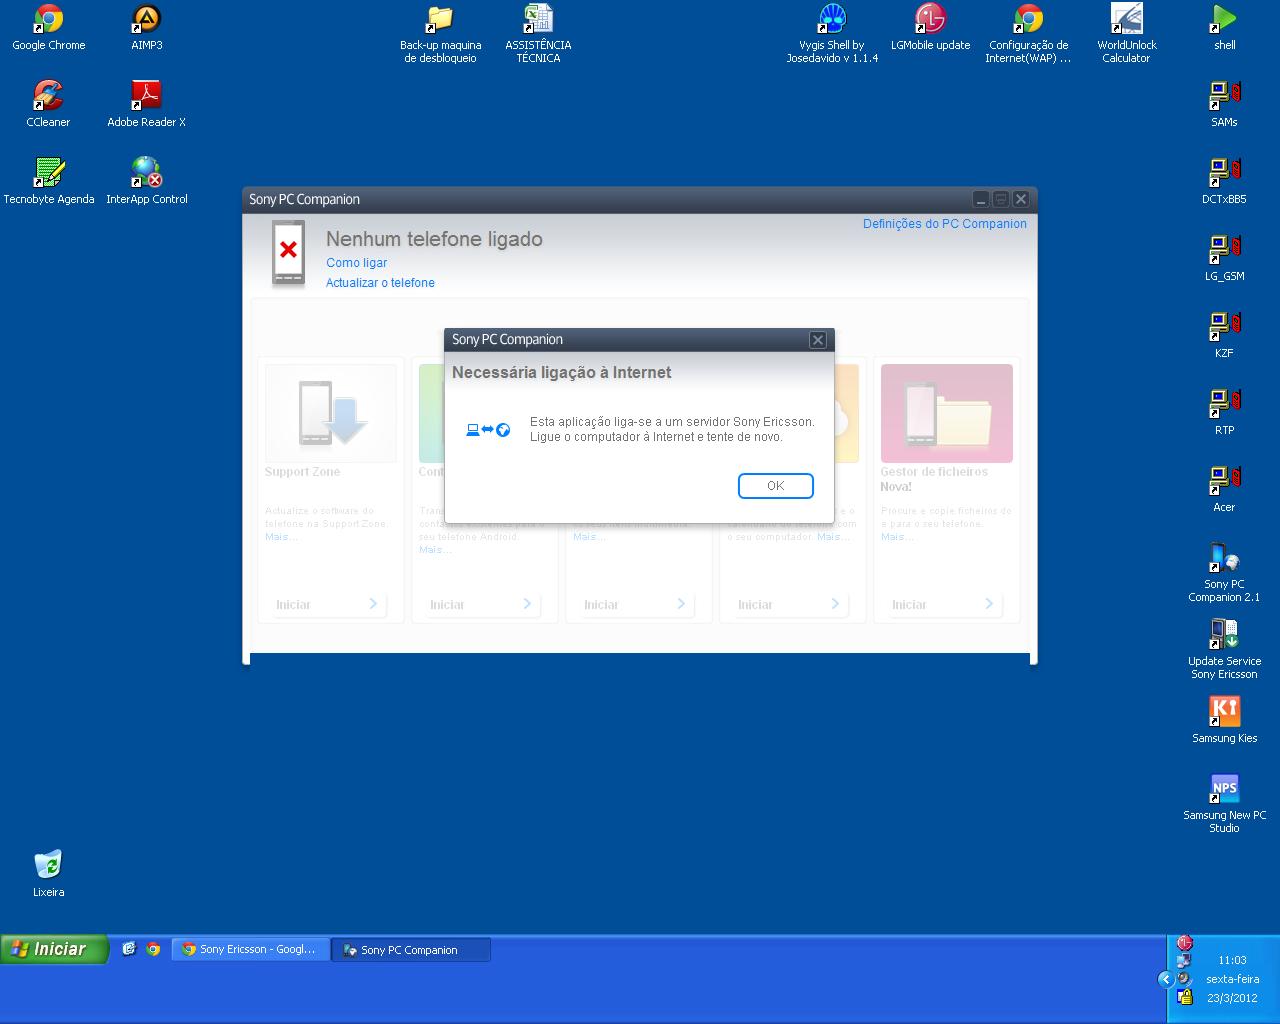Click Iniciar under Gestor de ficheiros card
Screen dimensions: 1280x1024
945,604
